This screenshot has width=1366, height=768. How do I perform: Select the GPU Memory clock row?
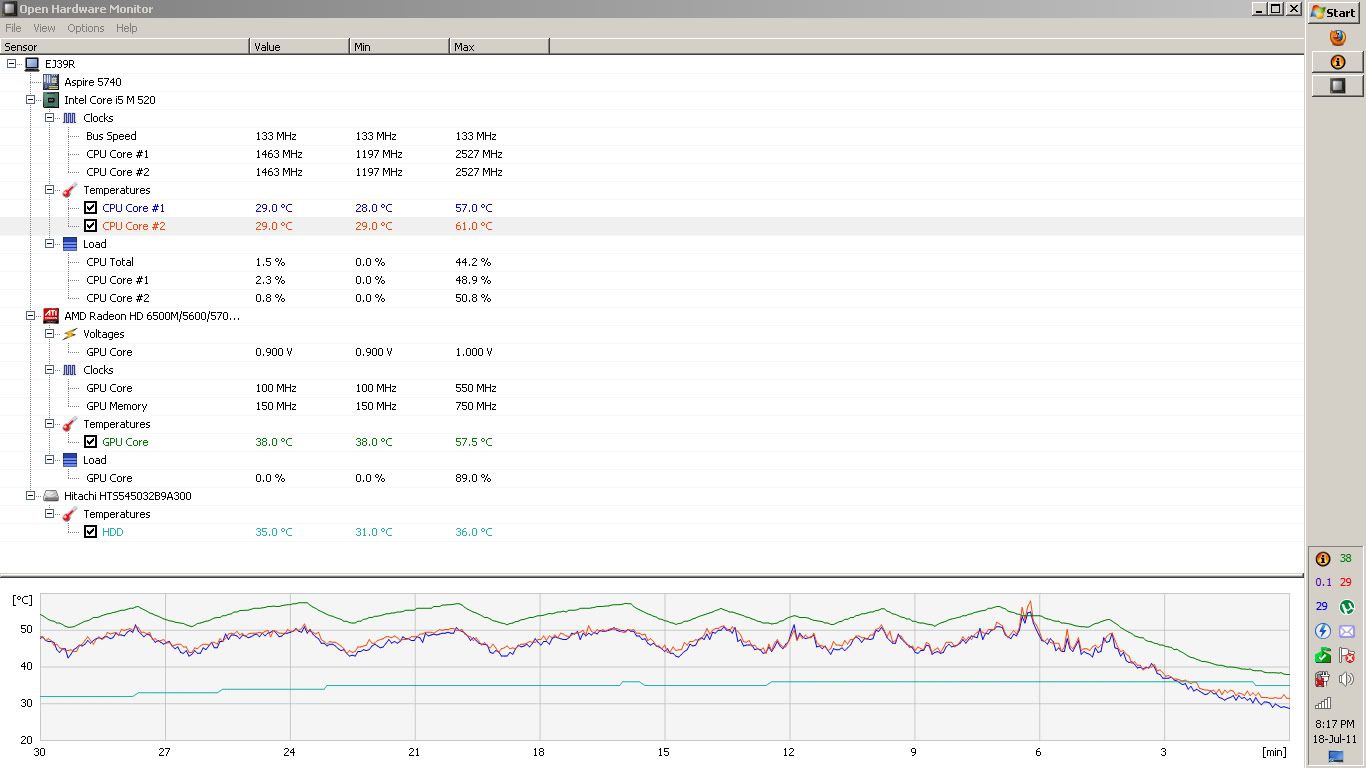click(651, 406)
